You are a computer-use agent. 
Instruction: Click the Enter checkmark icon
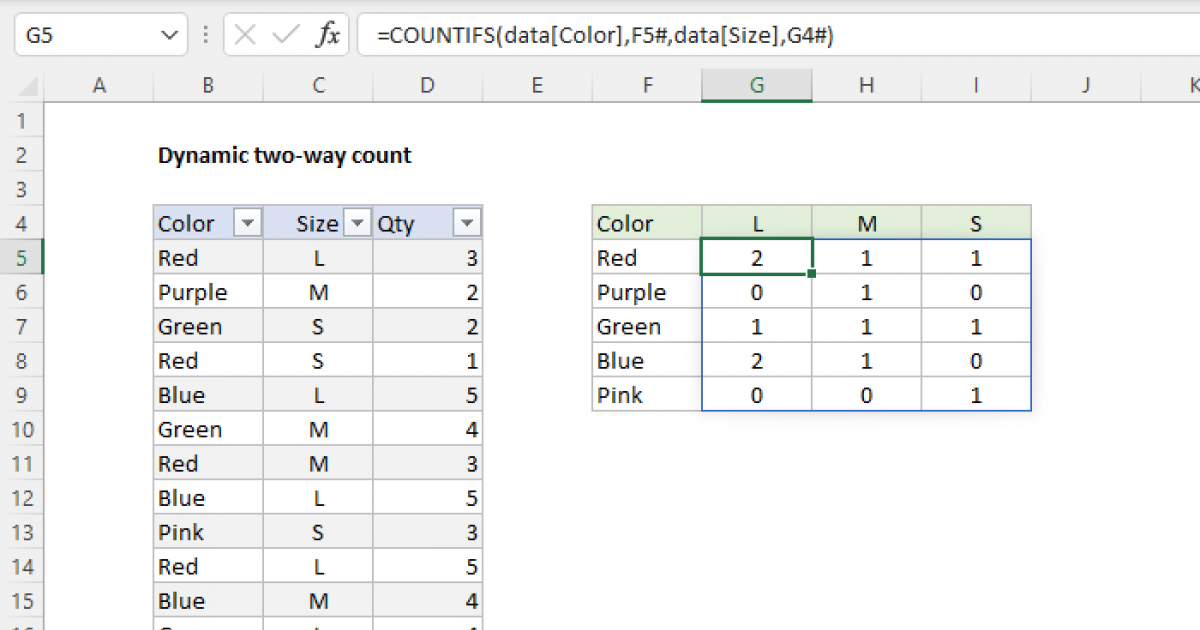(x=283, y=34)
